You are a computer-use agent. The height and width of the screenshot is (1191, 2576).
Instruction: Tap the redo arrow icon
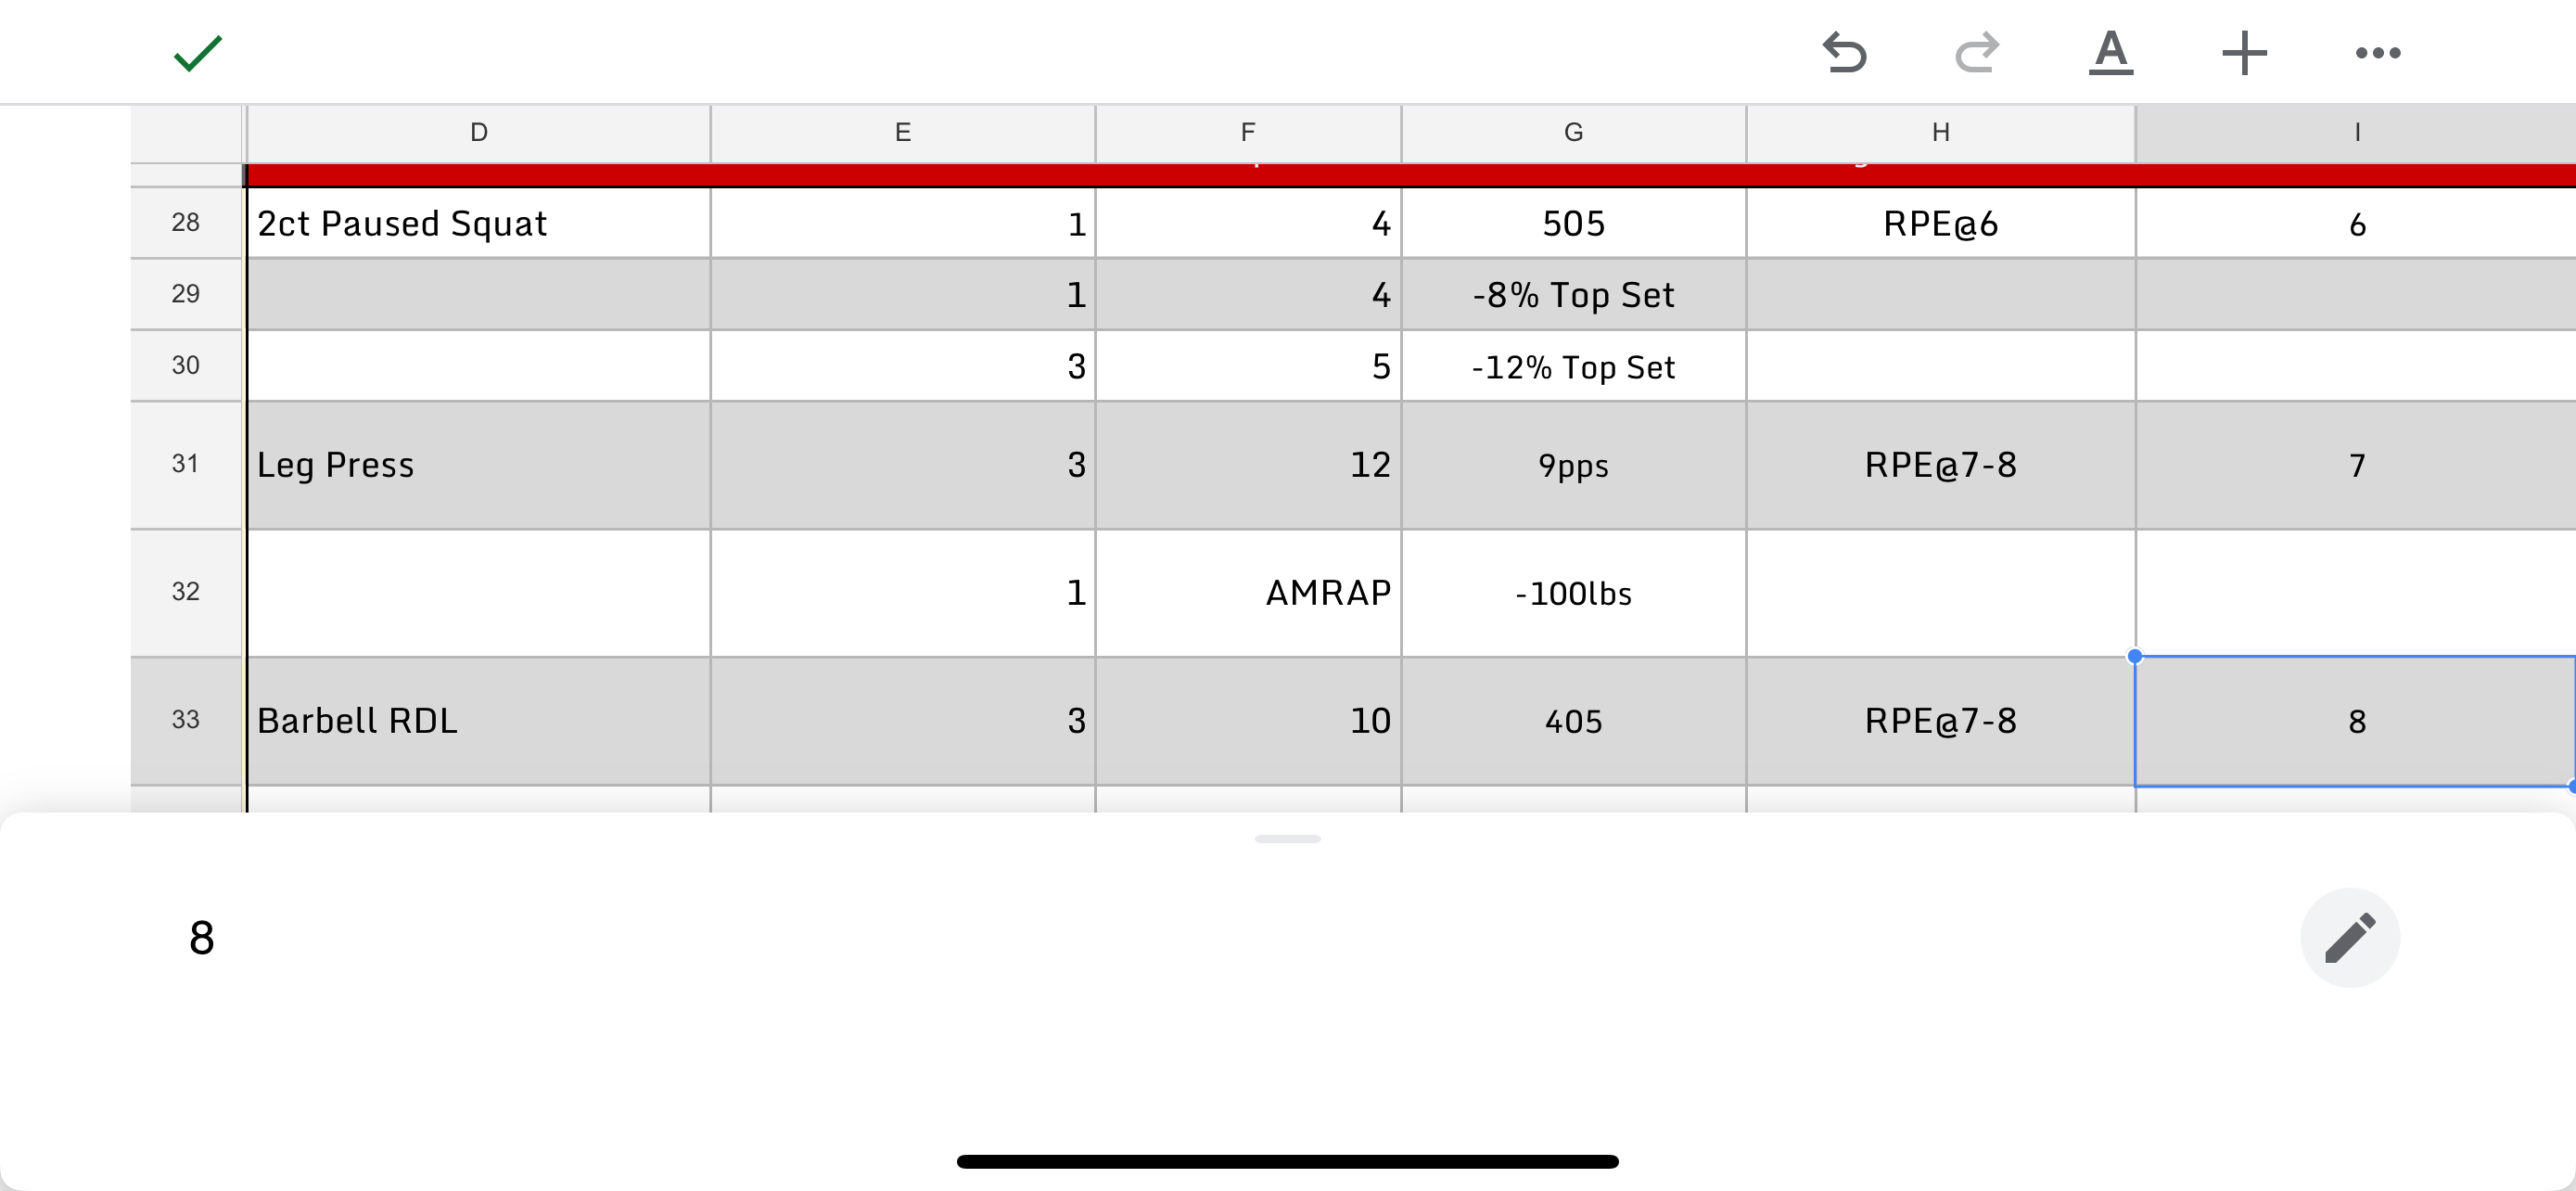point(1977,53)
